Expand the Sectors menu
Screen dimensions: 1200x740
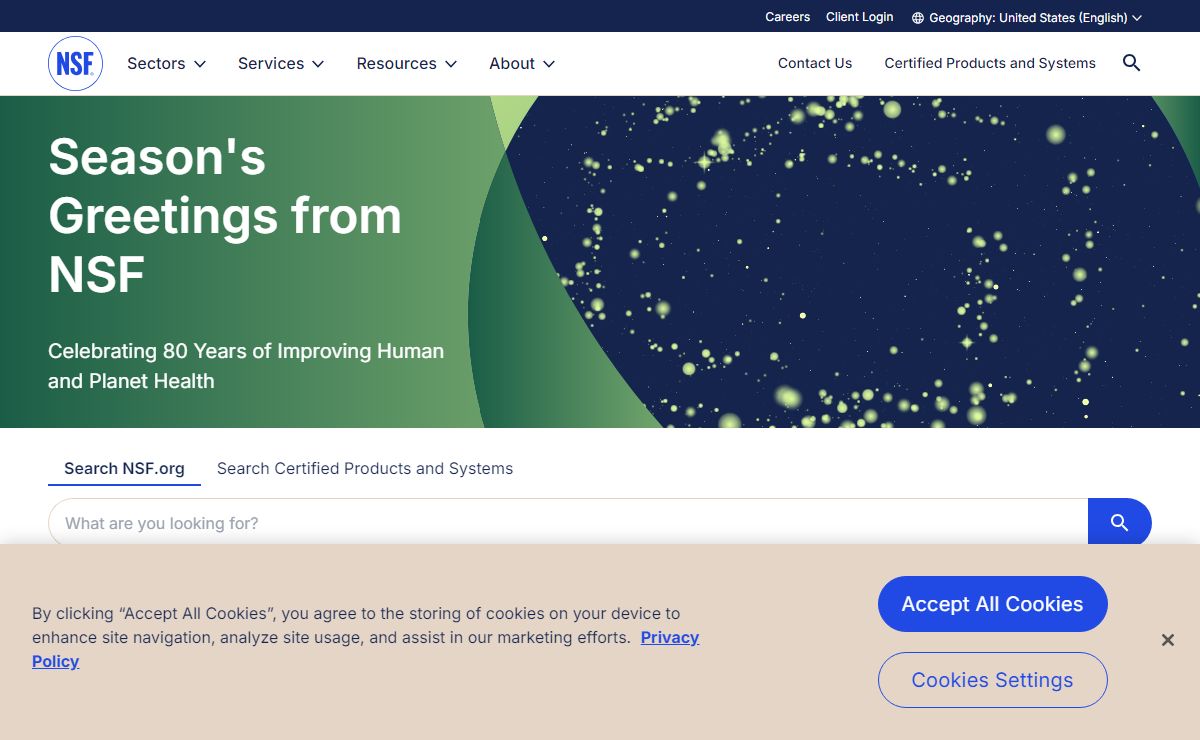[166, 63]
